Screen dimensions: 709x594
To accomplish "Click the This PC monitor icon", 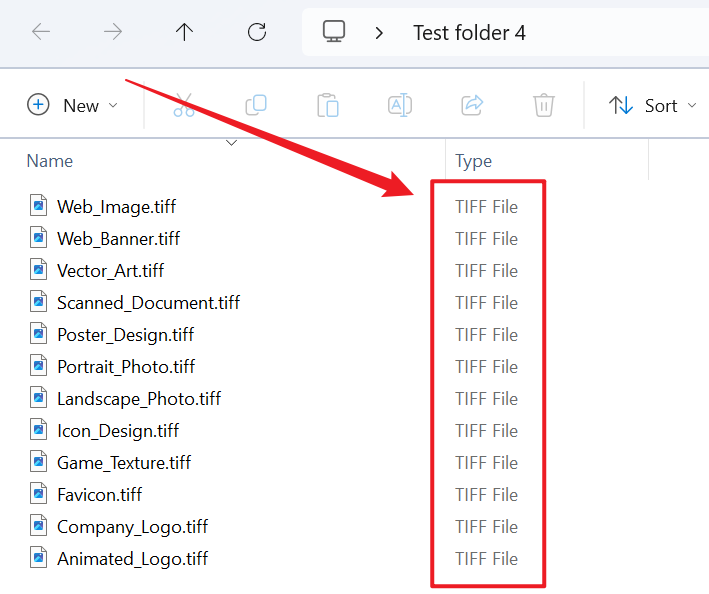I will [x=334, y=31].
